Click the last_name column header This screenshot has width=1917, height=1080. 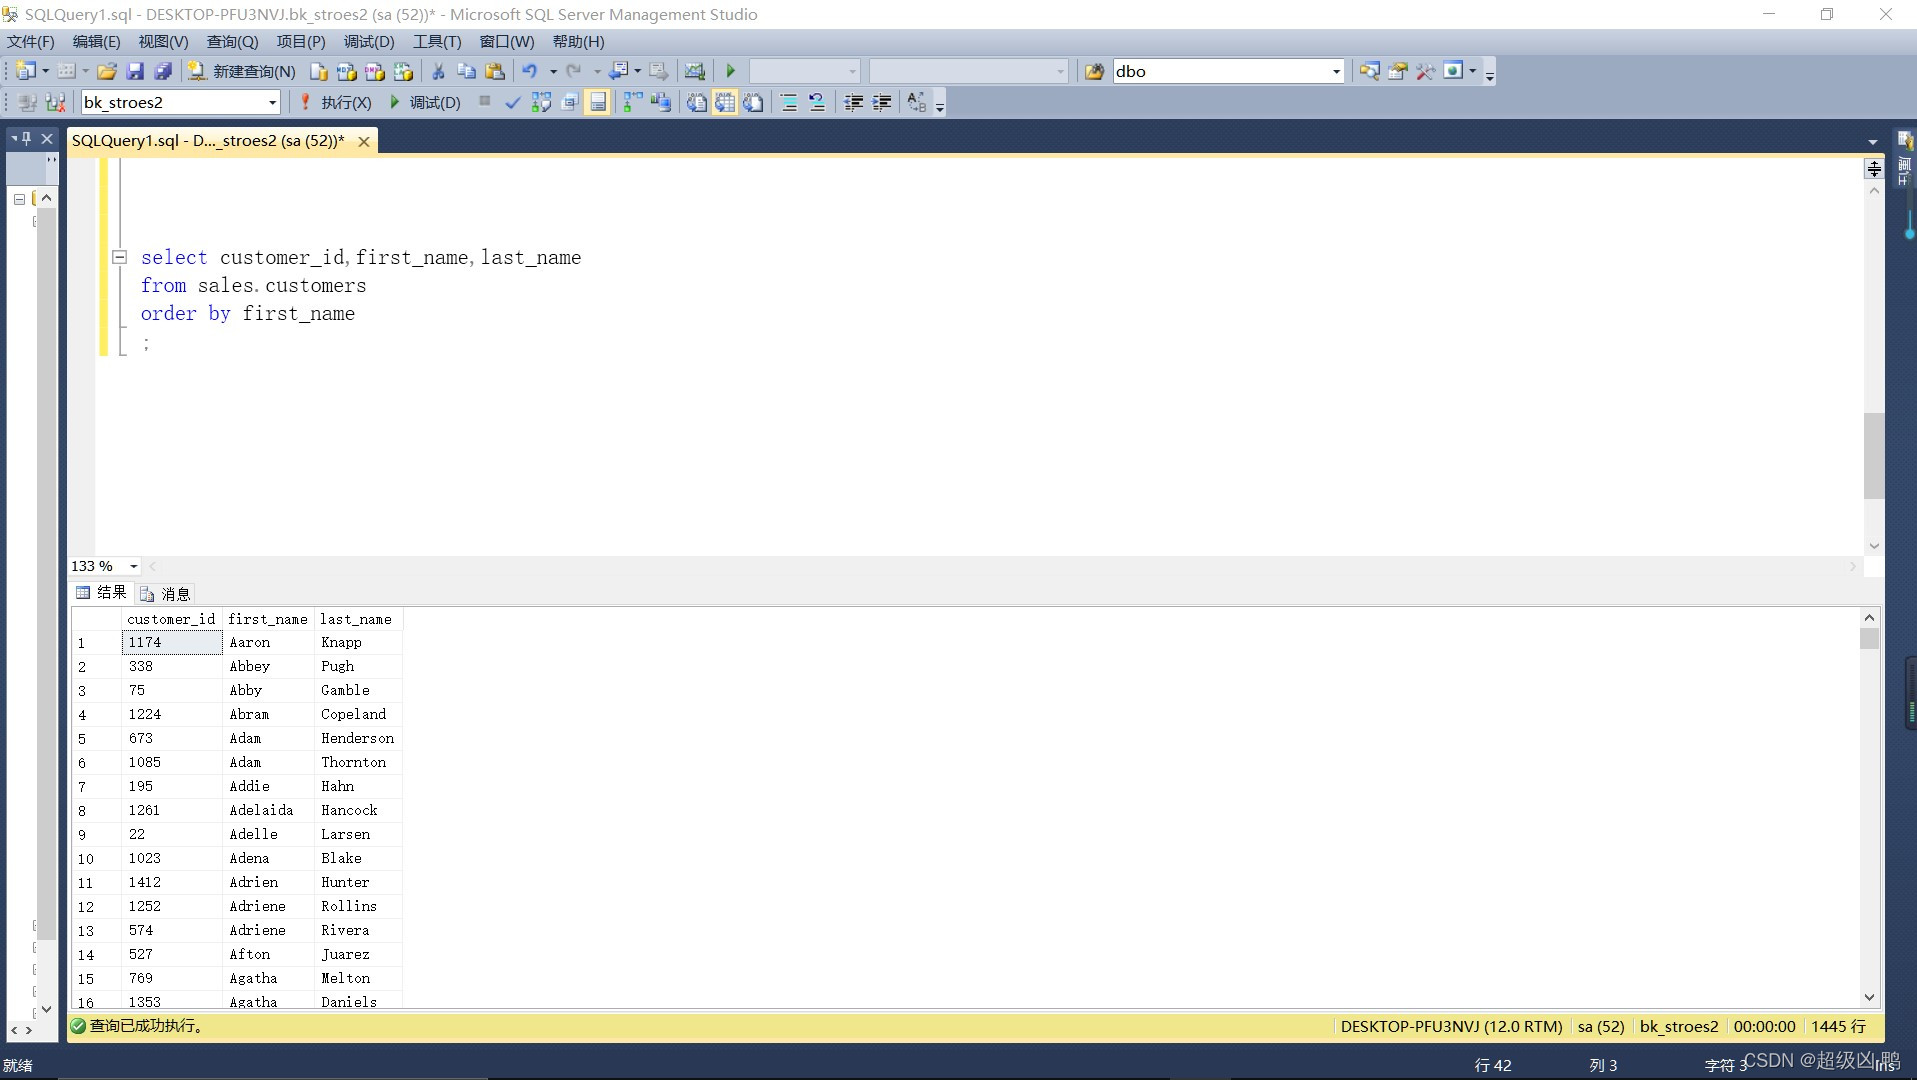357,619
